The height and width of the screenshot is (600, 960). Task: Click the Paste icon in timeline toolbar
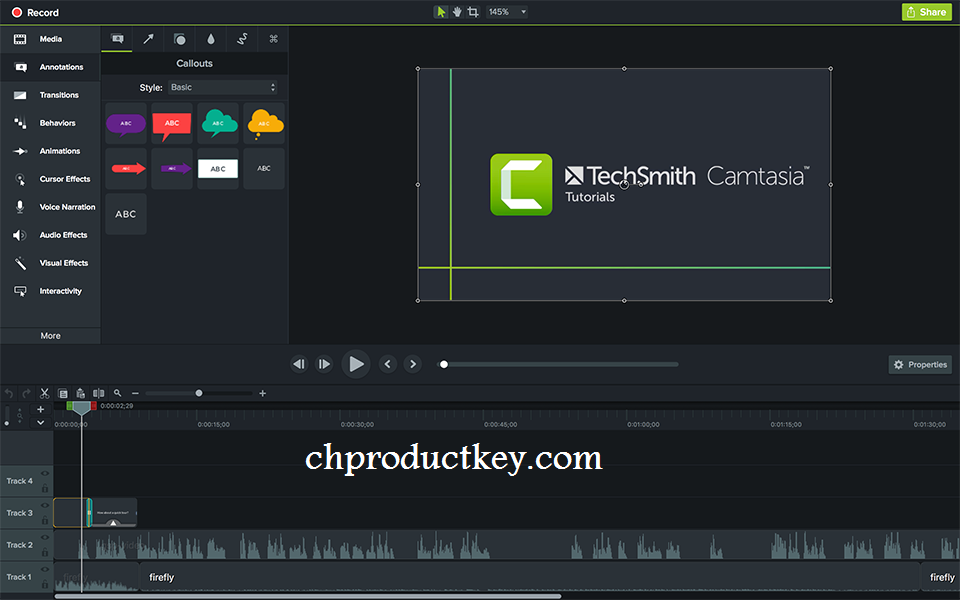tap(80, 393)
